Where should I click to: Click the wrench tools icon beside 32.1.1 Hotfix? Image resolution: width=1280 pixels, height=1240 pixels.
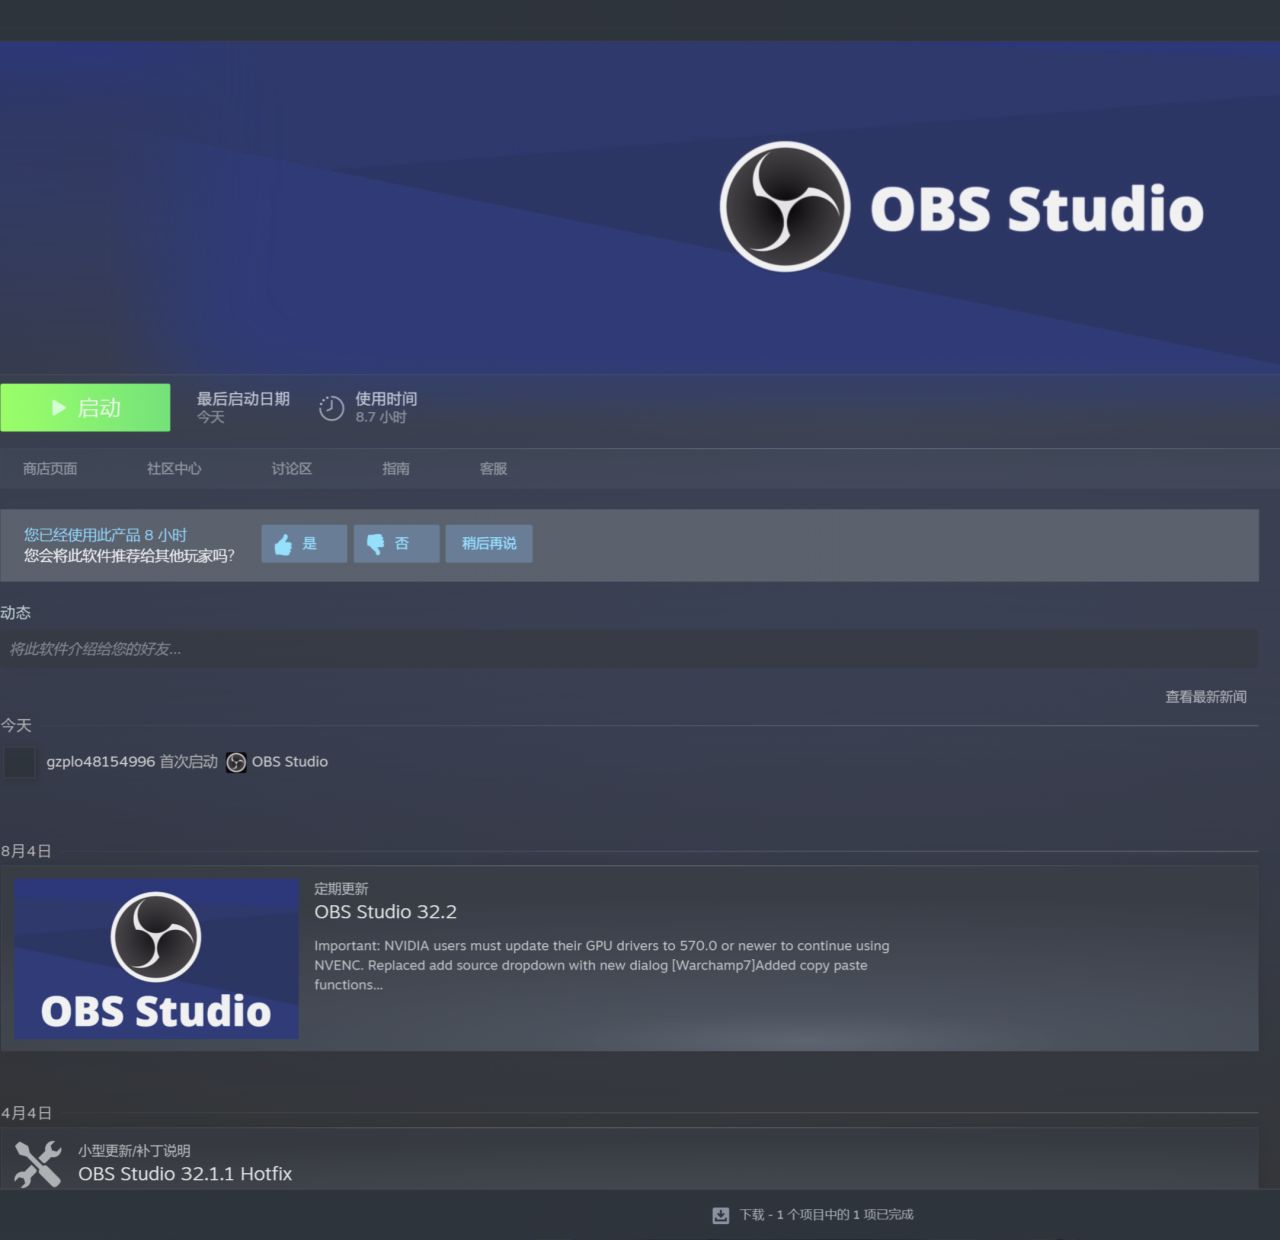[x=38, y=1164]
